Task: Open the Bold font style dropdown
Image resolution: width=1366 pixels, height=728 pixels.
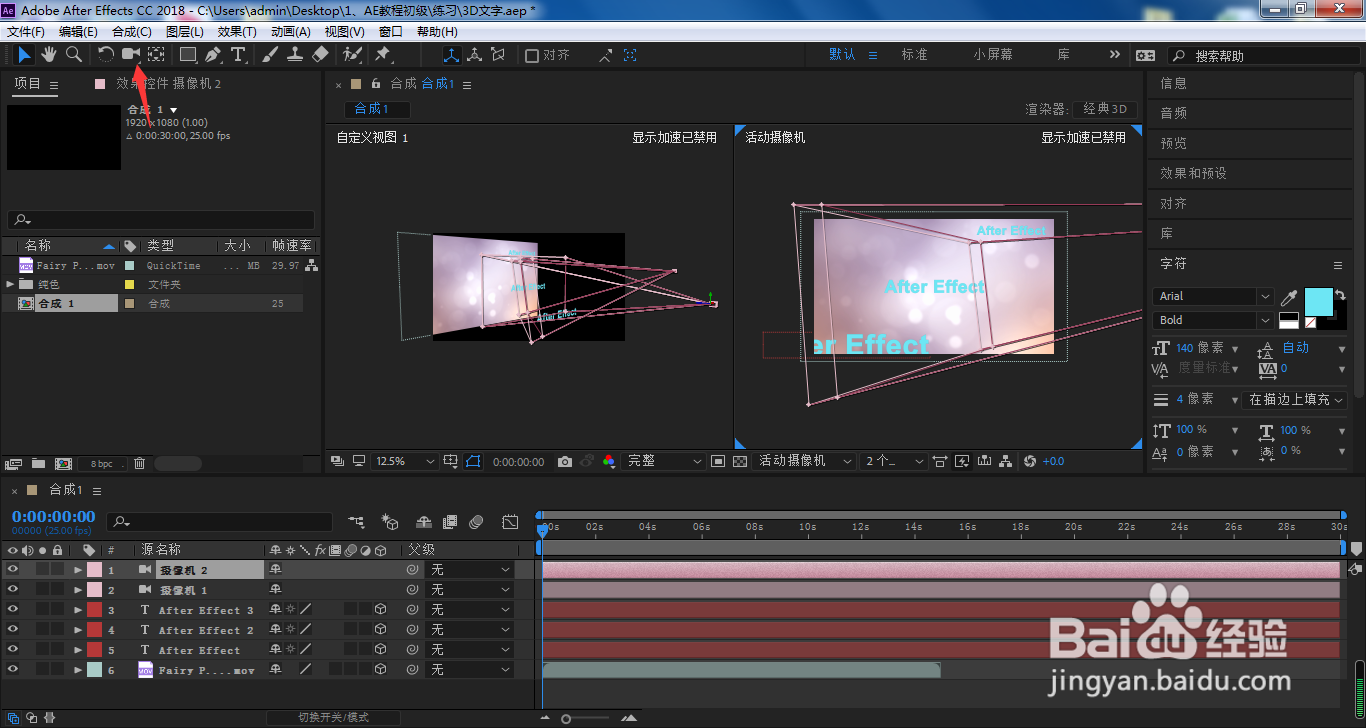Action: [x=1213, y=320]
